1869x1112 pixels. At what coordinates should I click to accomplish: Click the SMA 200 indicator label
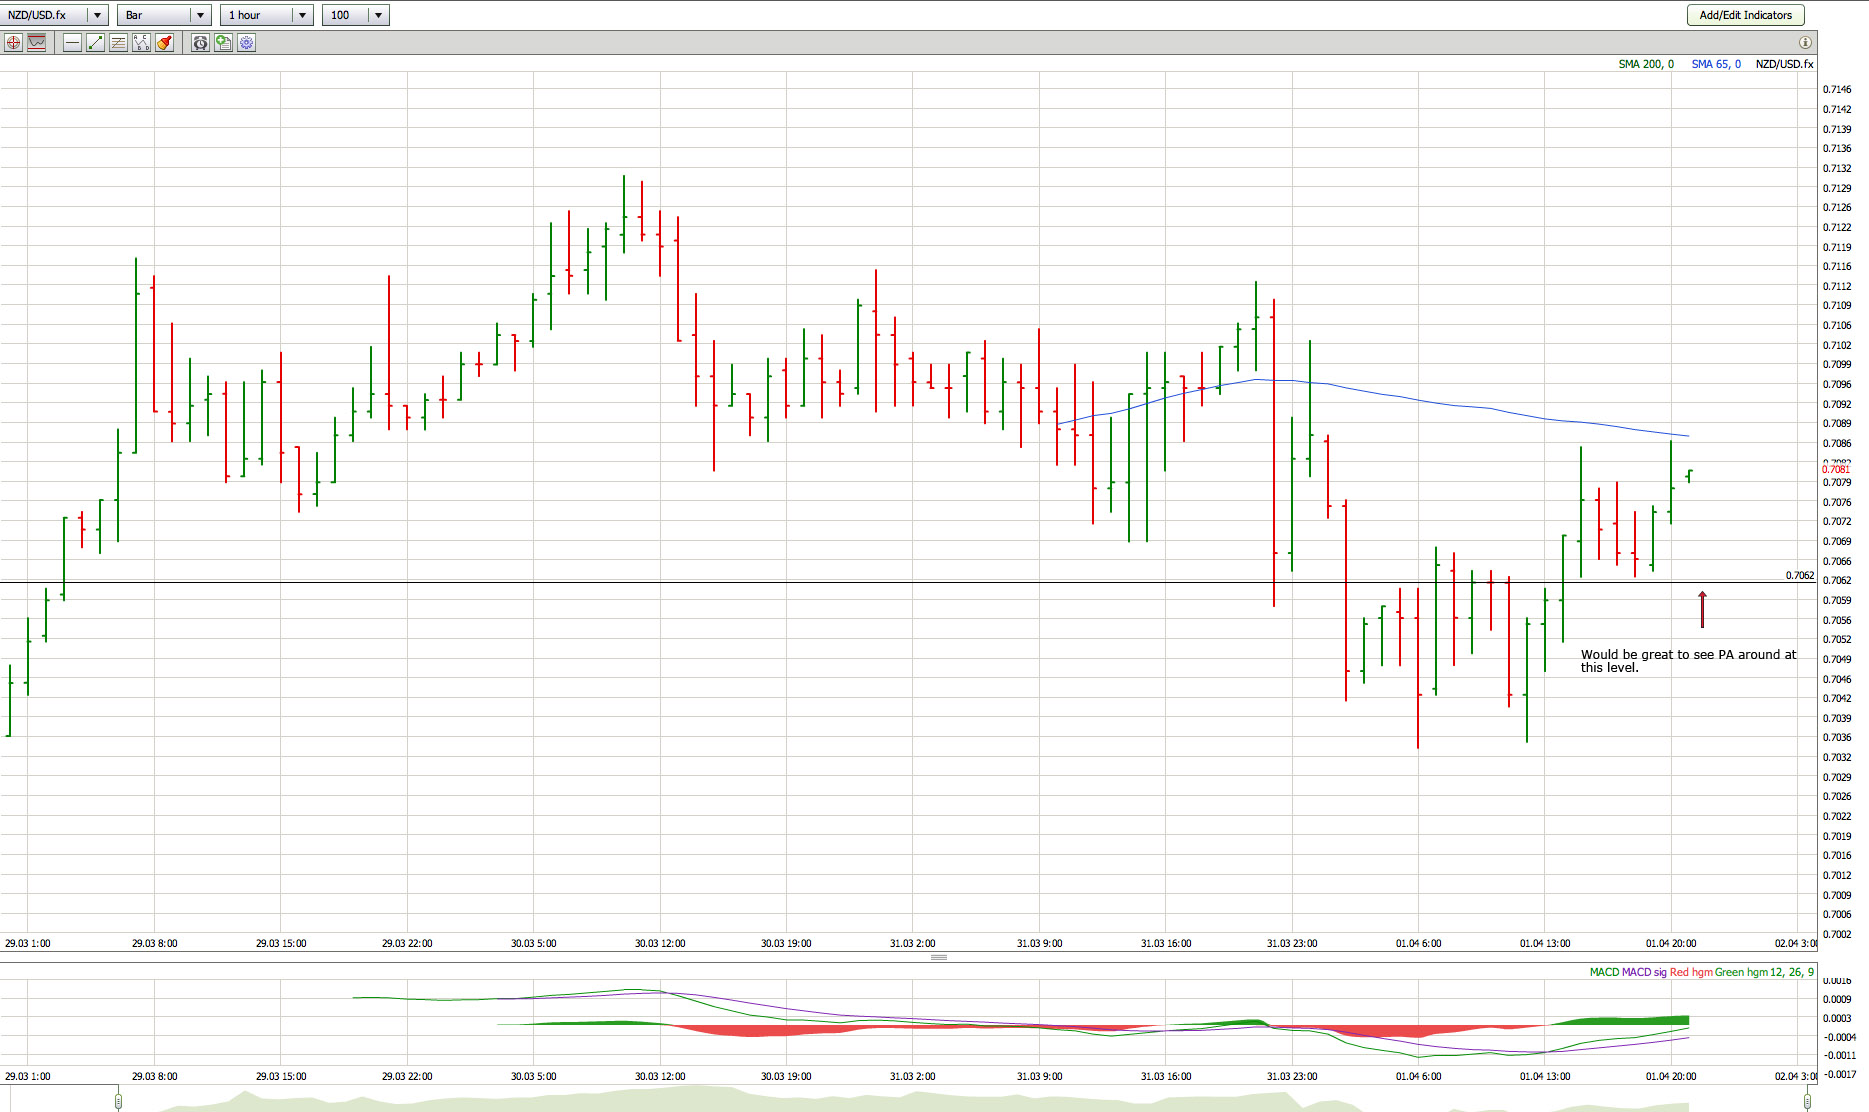coord(1645,64)
